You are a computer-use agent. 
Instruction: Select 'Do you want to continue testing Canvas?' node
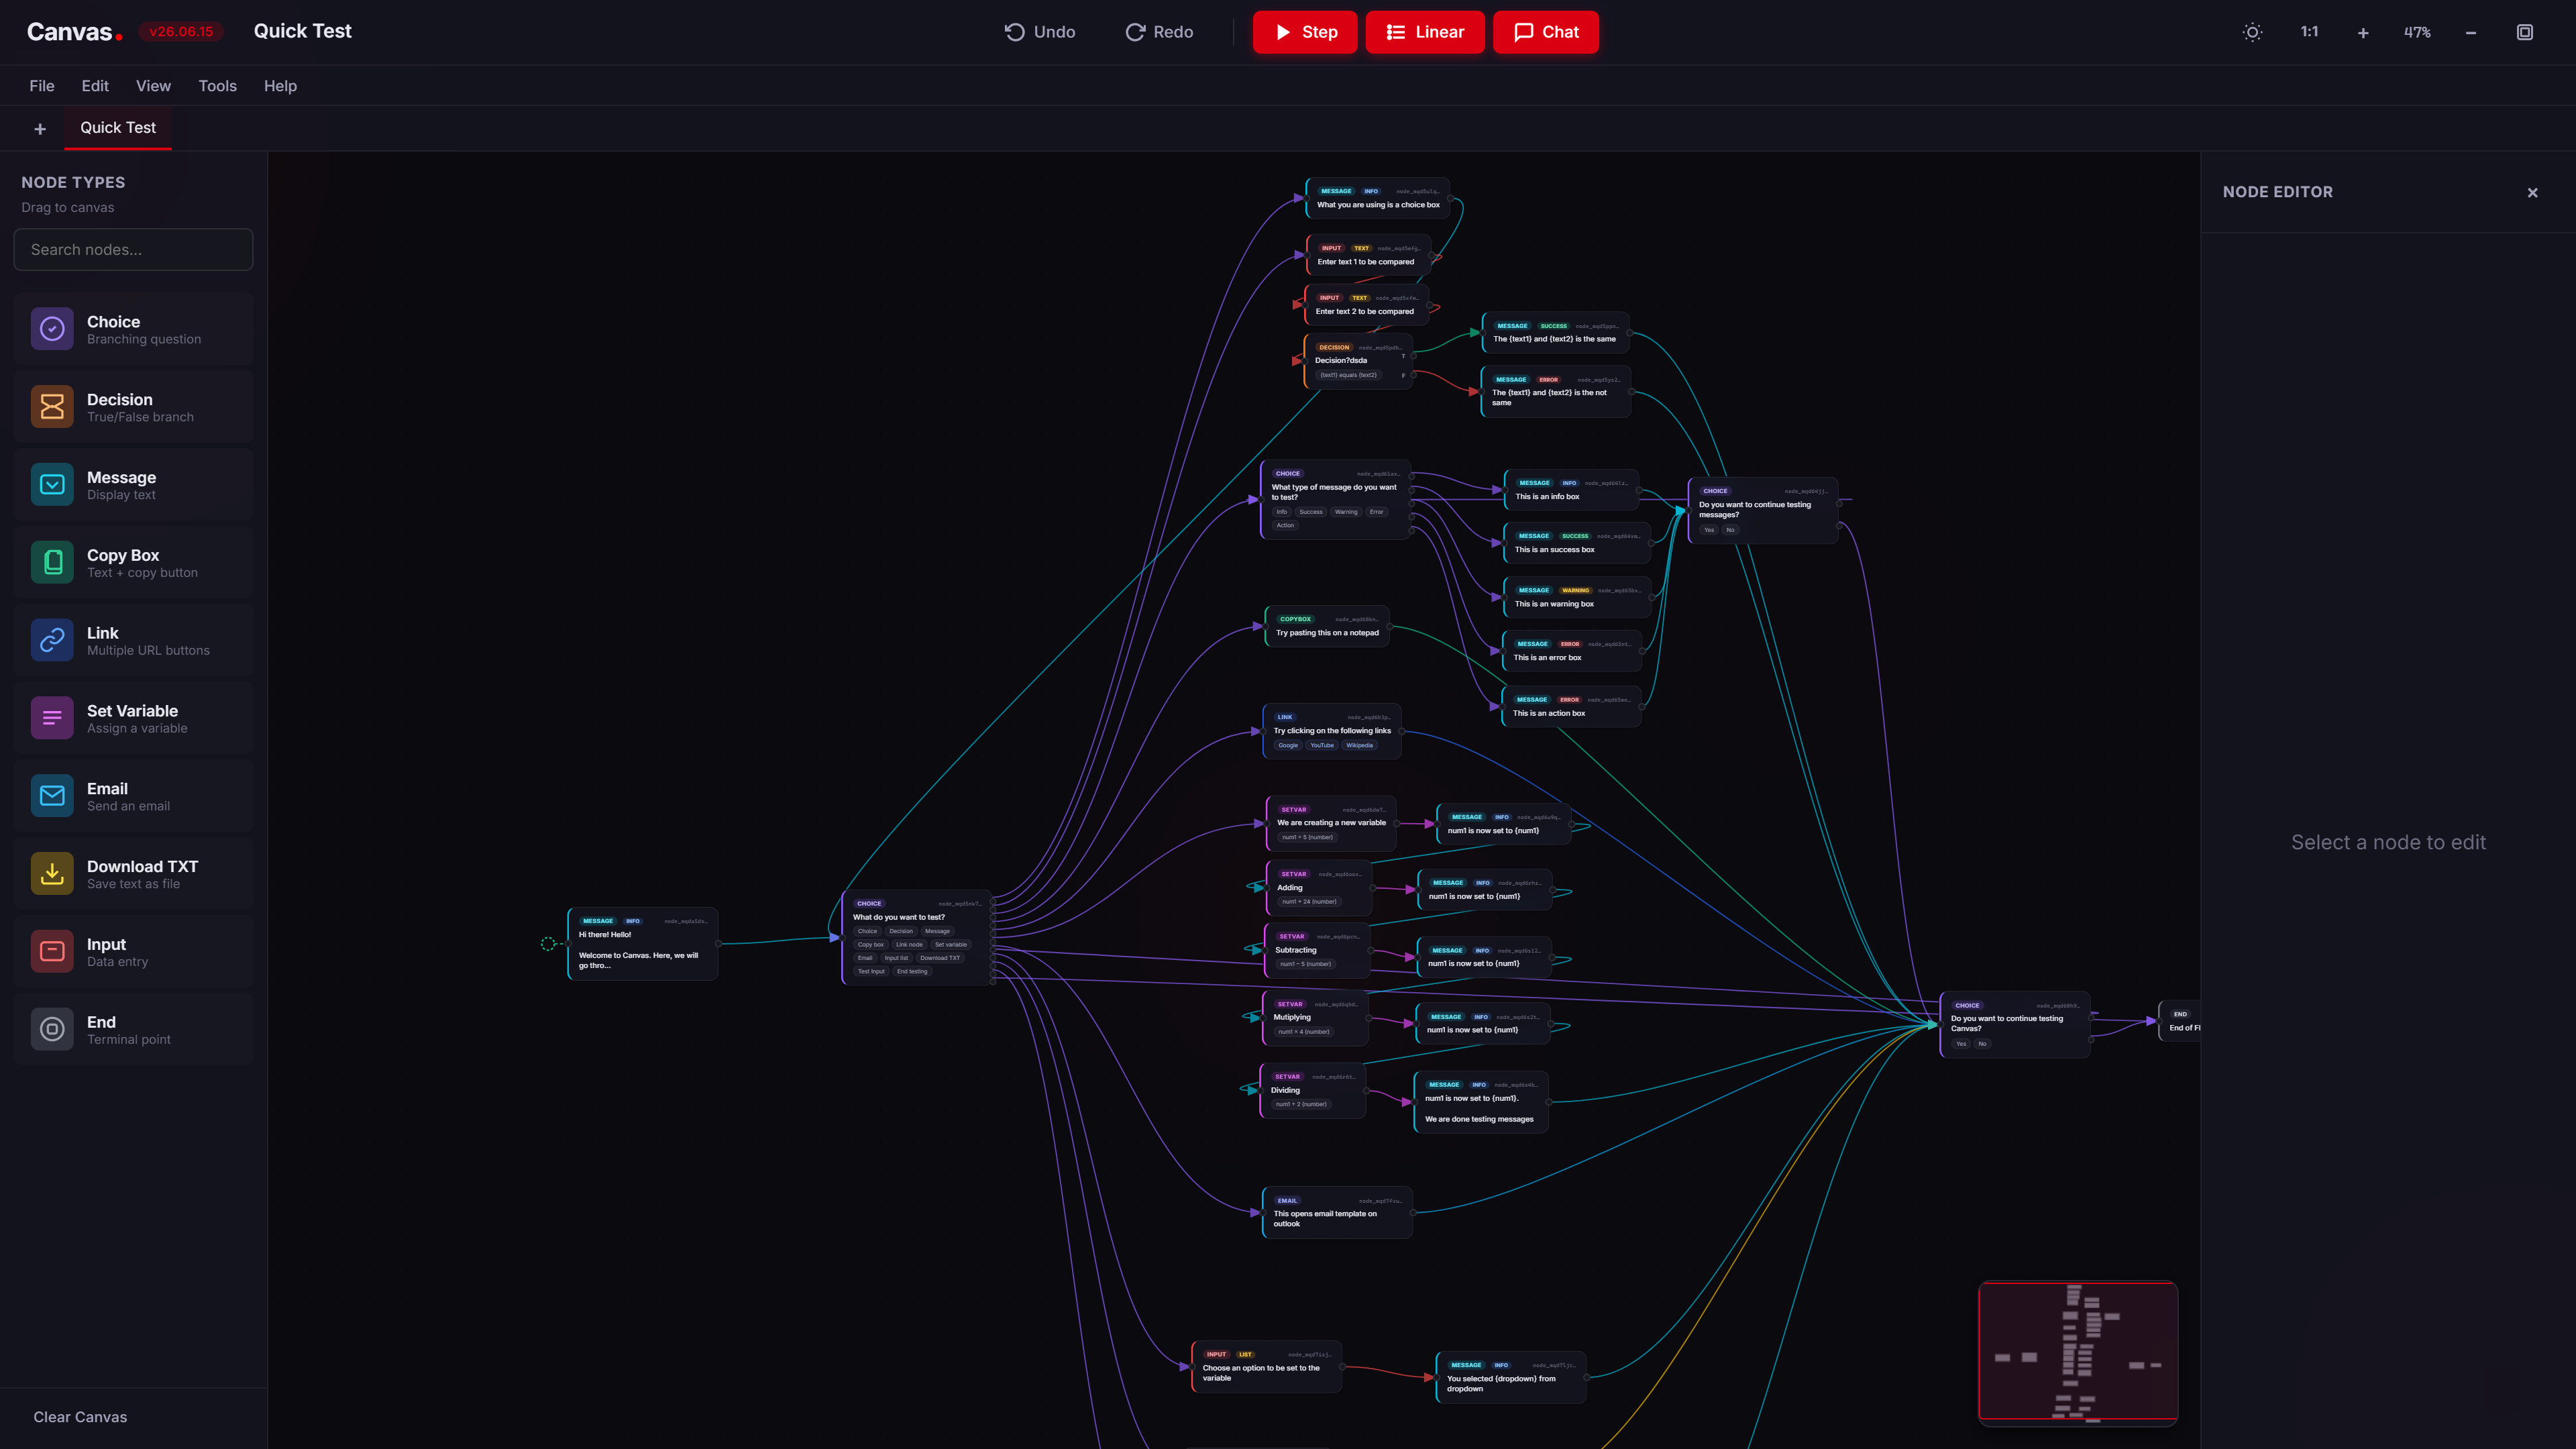pyautogui.click(x=2015, y=1024)
